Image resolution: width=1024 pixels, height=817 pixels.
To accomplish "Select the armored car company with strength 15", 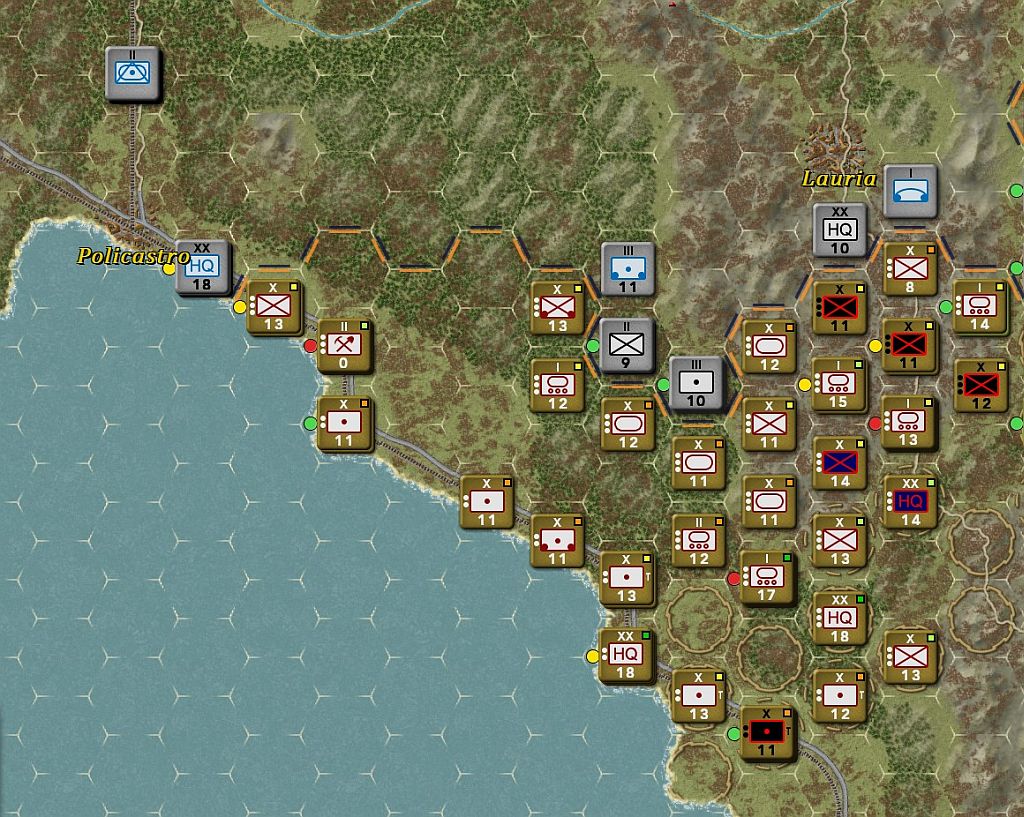I will pos(839,384).
